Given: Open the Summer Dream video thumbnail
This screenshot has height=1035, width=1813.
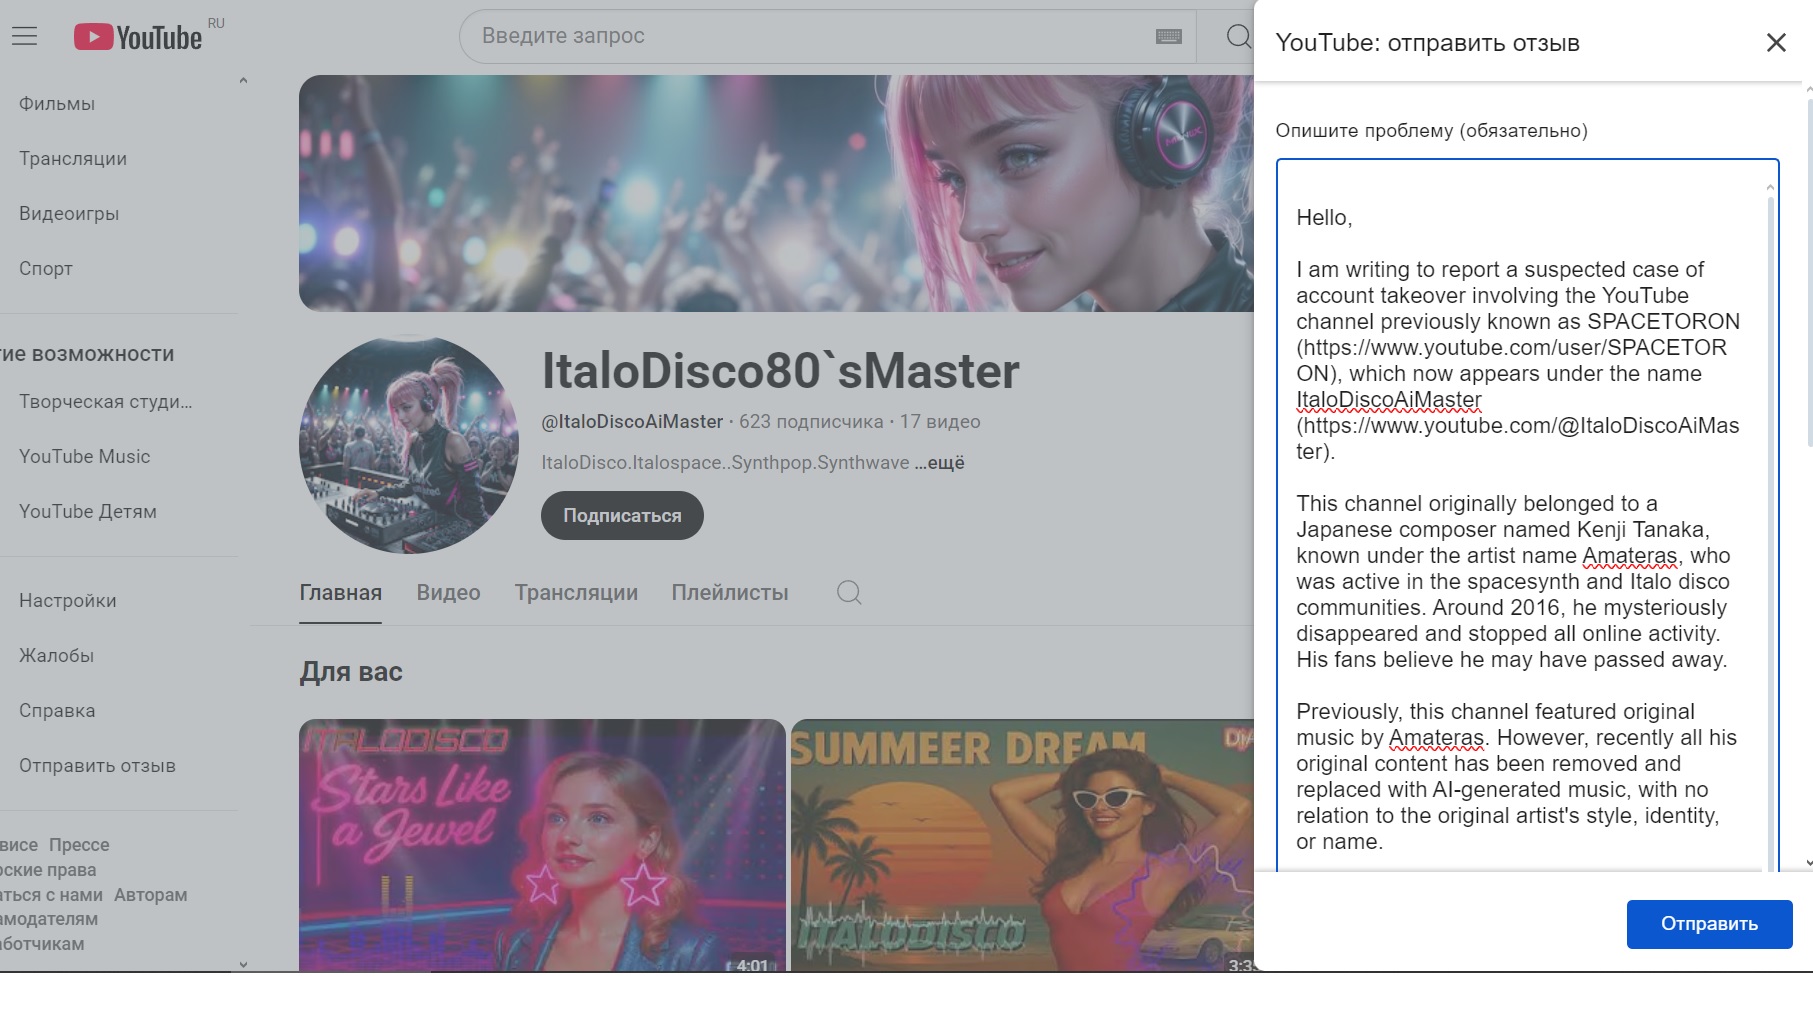Looking at the screenshot, I should click(1022, 845).
